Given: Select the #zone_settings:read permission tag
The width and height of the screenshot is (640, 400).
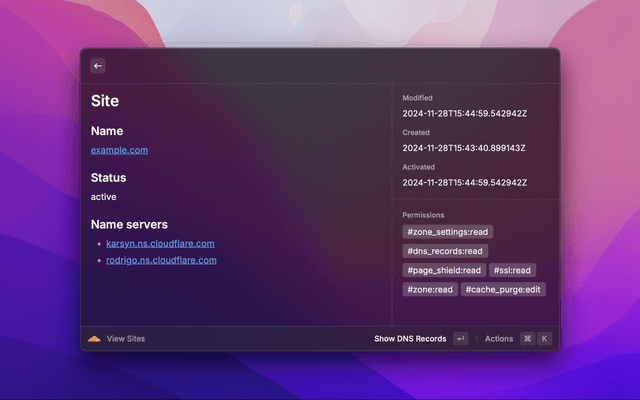Looking at the screenshot, I should point(447,232).
